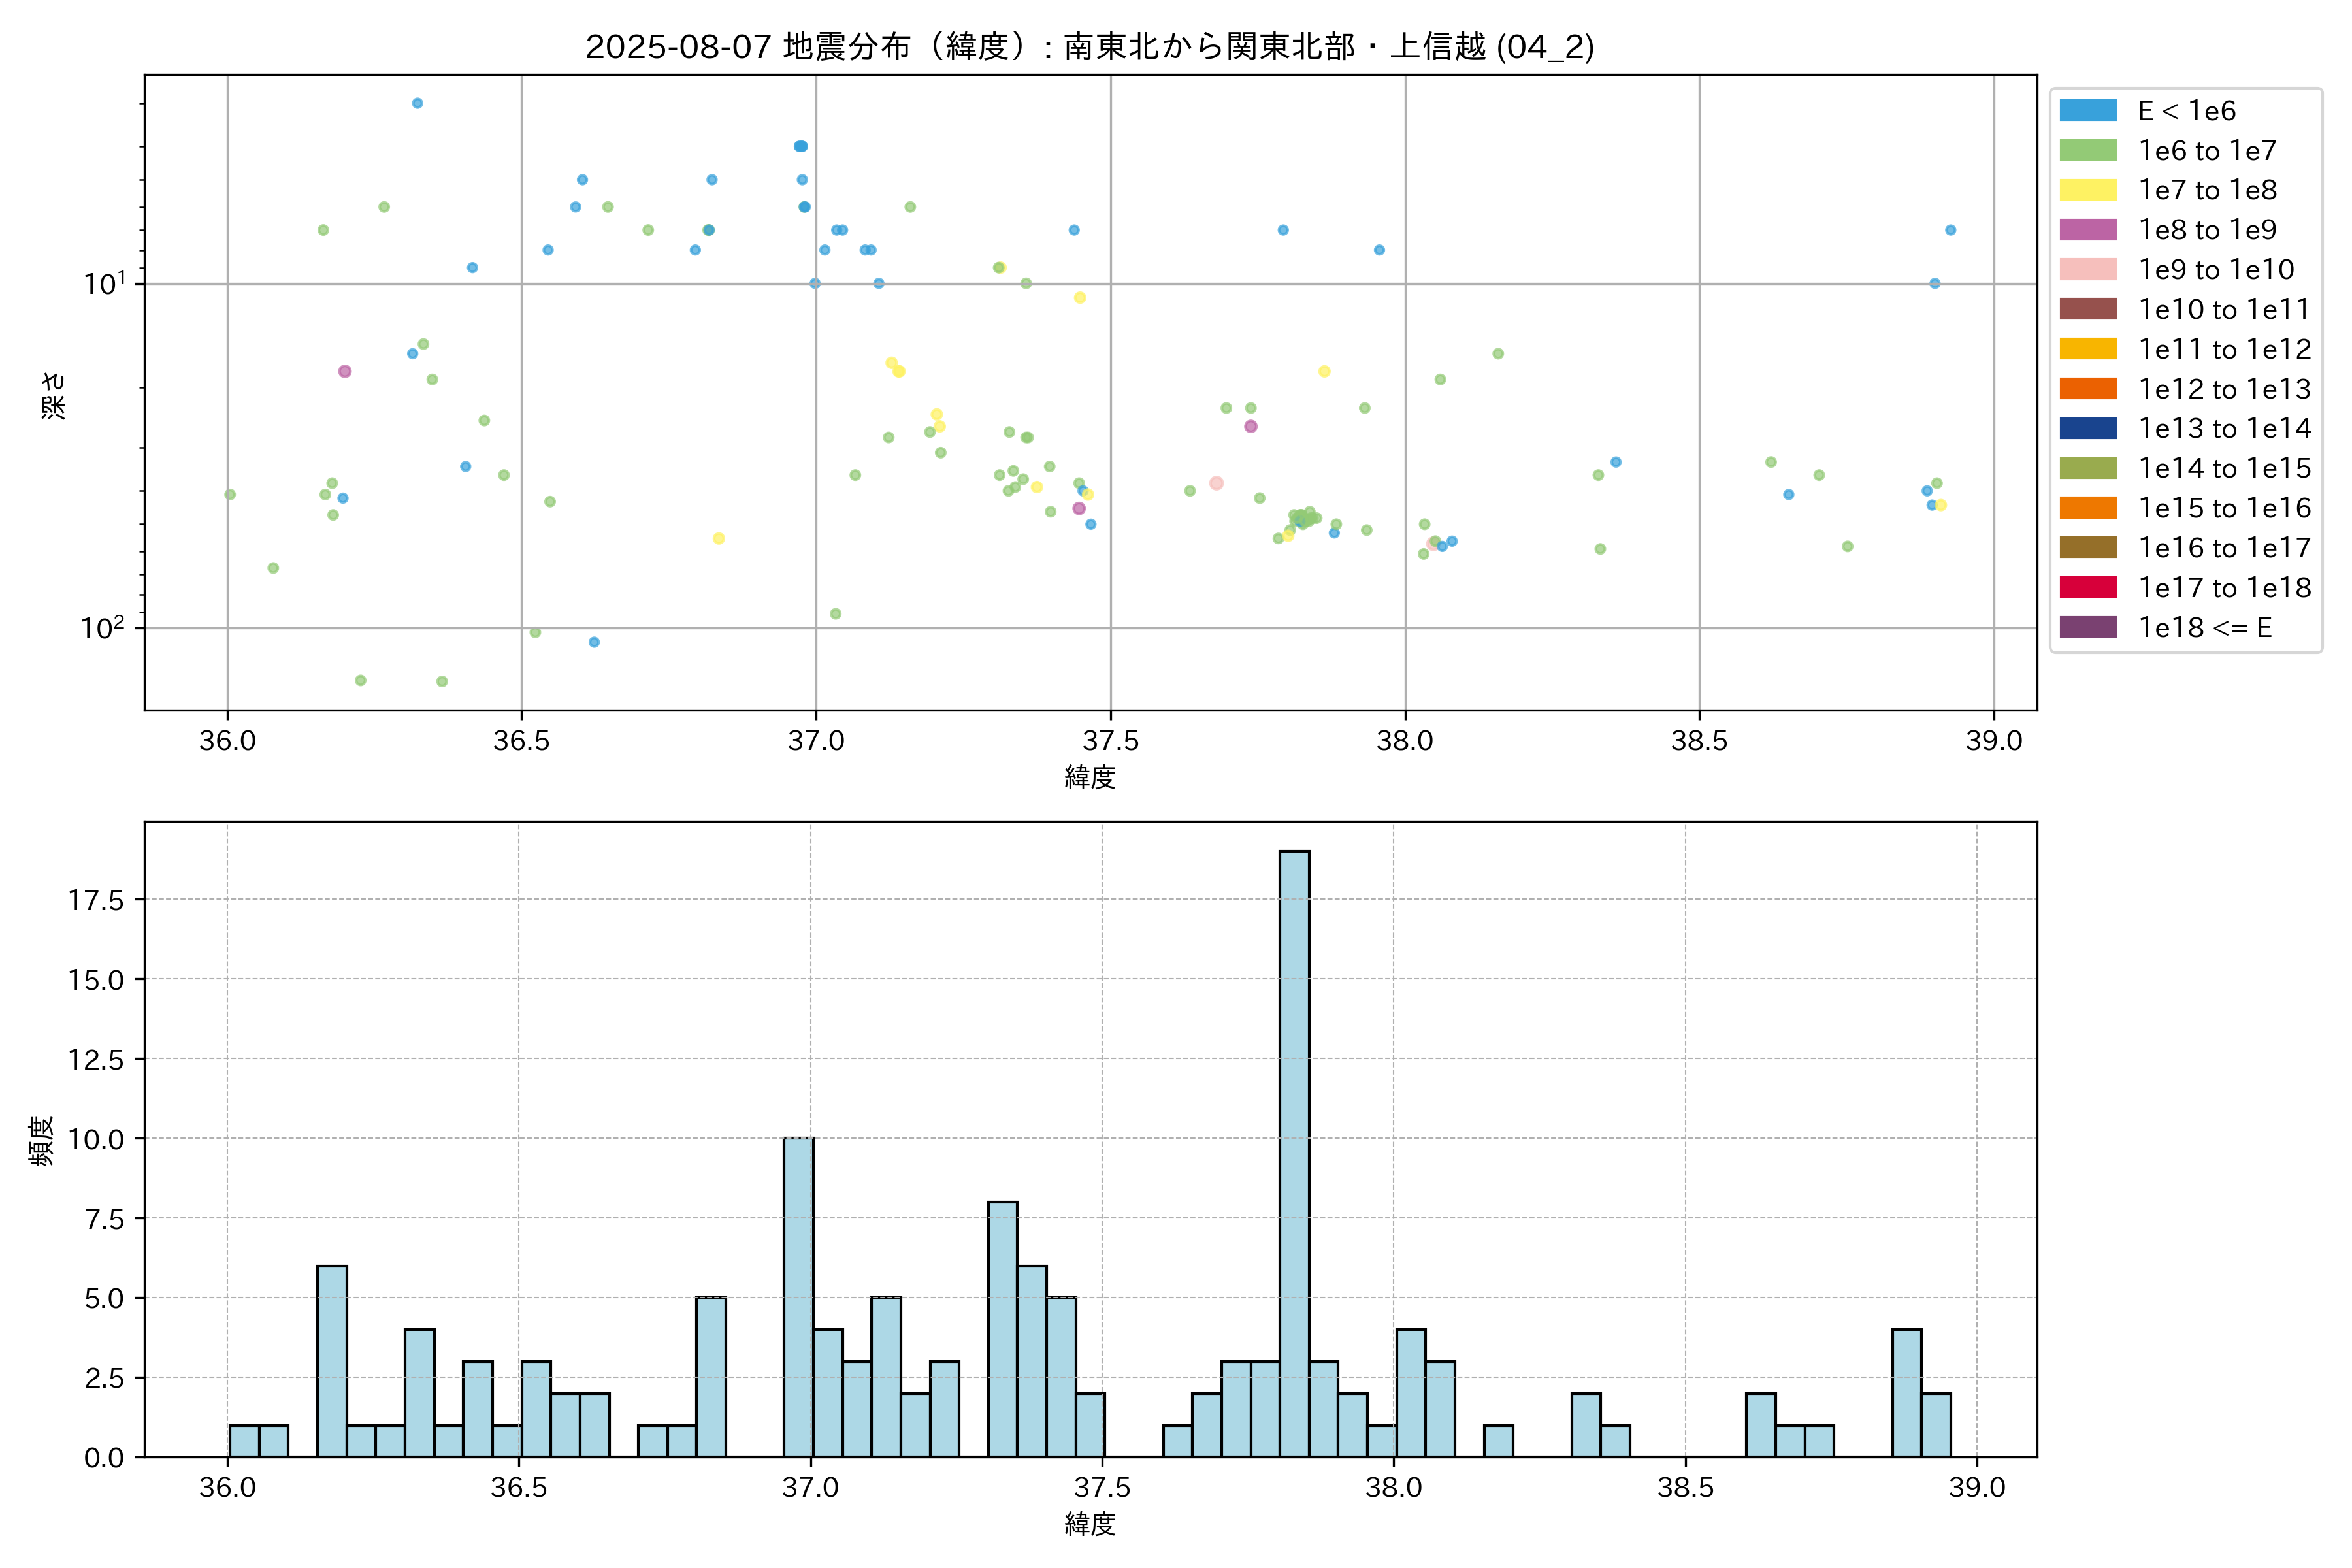The height and width of the screenshot is (1568, 2352).
Task: Click the 緯度 label under histogram
Action: pyautogui.click(x=1089, y=1524)
